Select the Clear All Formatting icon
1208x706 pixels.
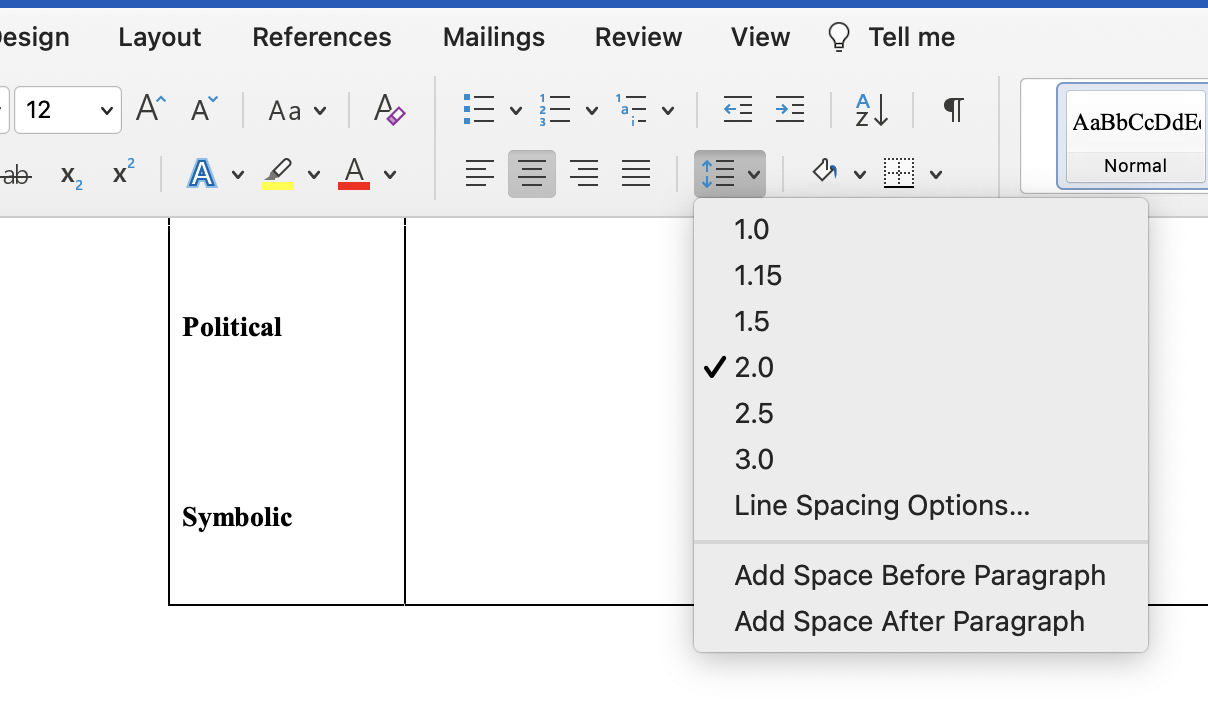click(389, 109)
